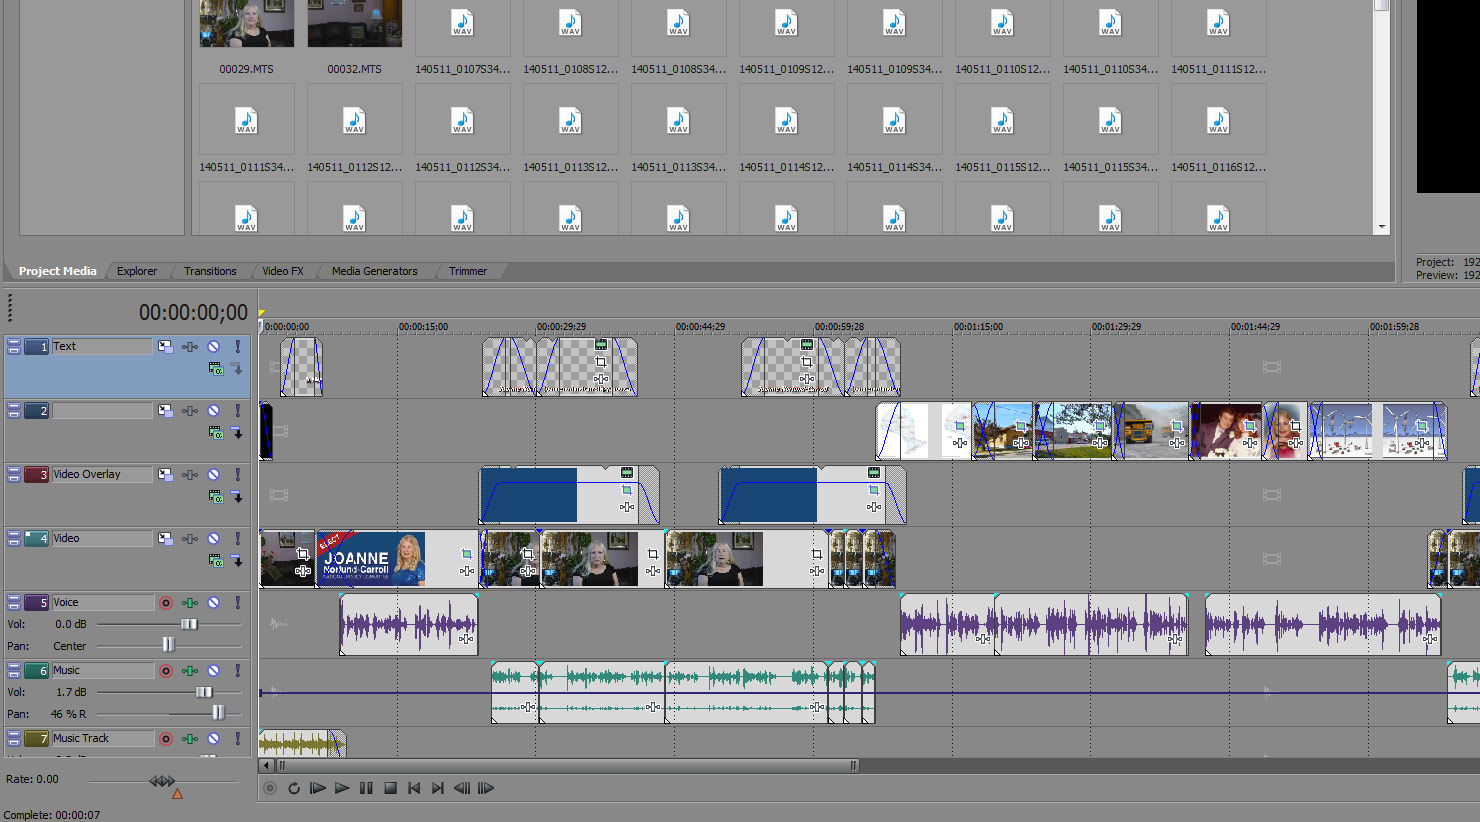
Task: Click the timeline horizontal scroll left arrow
Action: coord(265,766)
